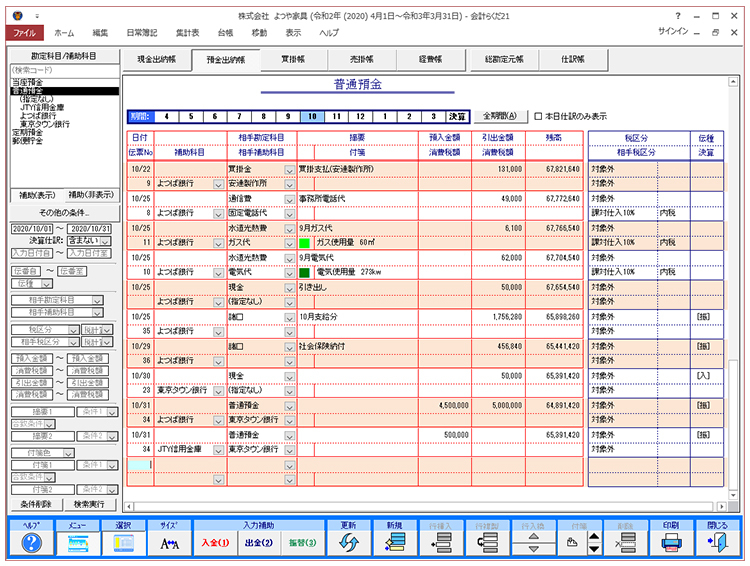Click the app logo icon in title bar
The image size is (750, 566).
[x=18, y=16]
